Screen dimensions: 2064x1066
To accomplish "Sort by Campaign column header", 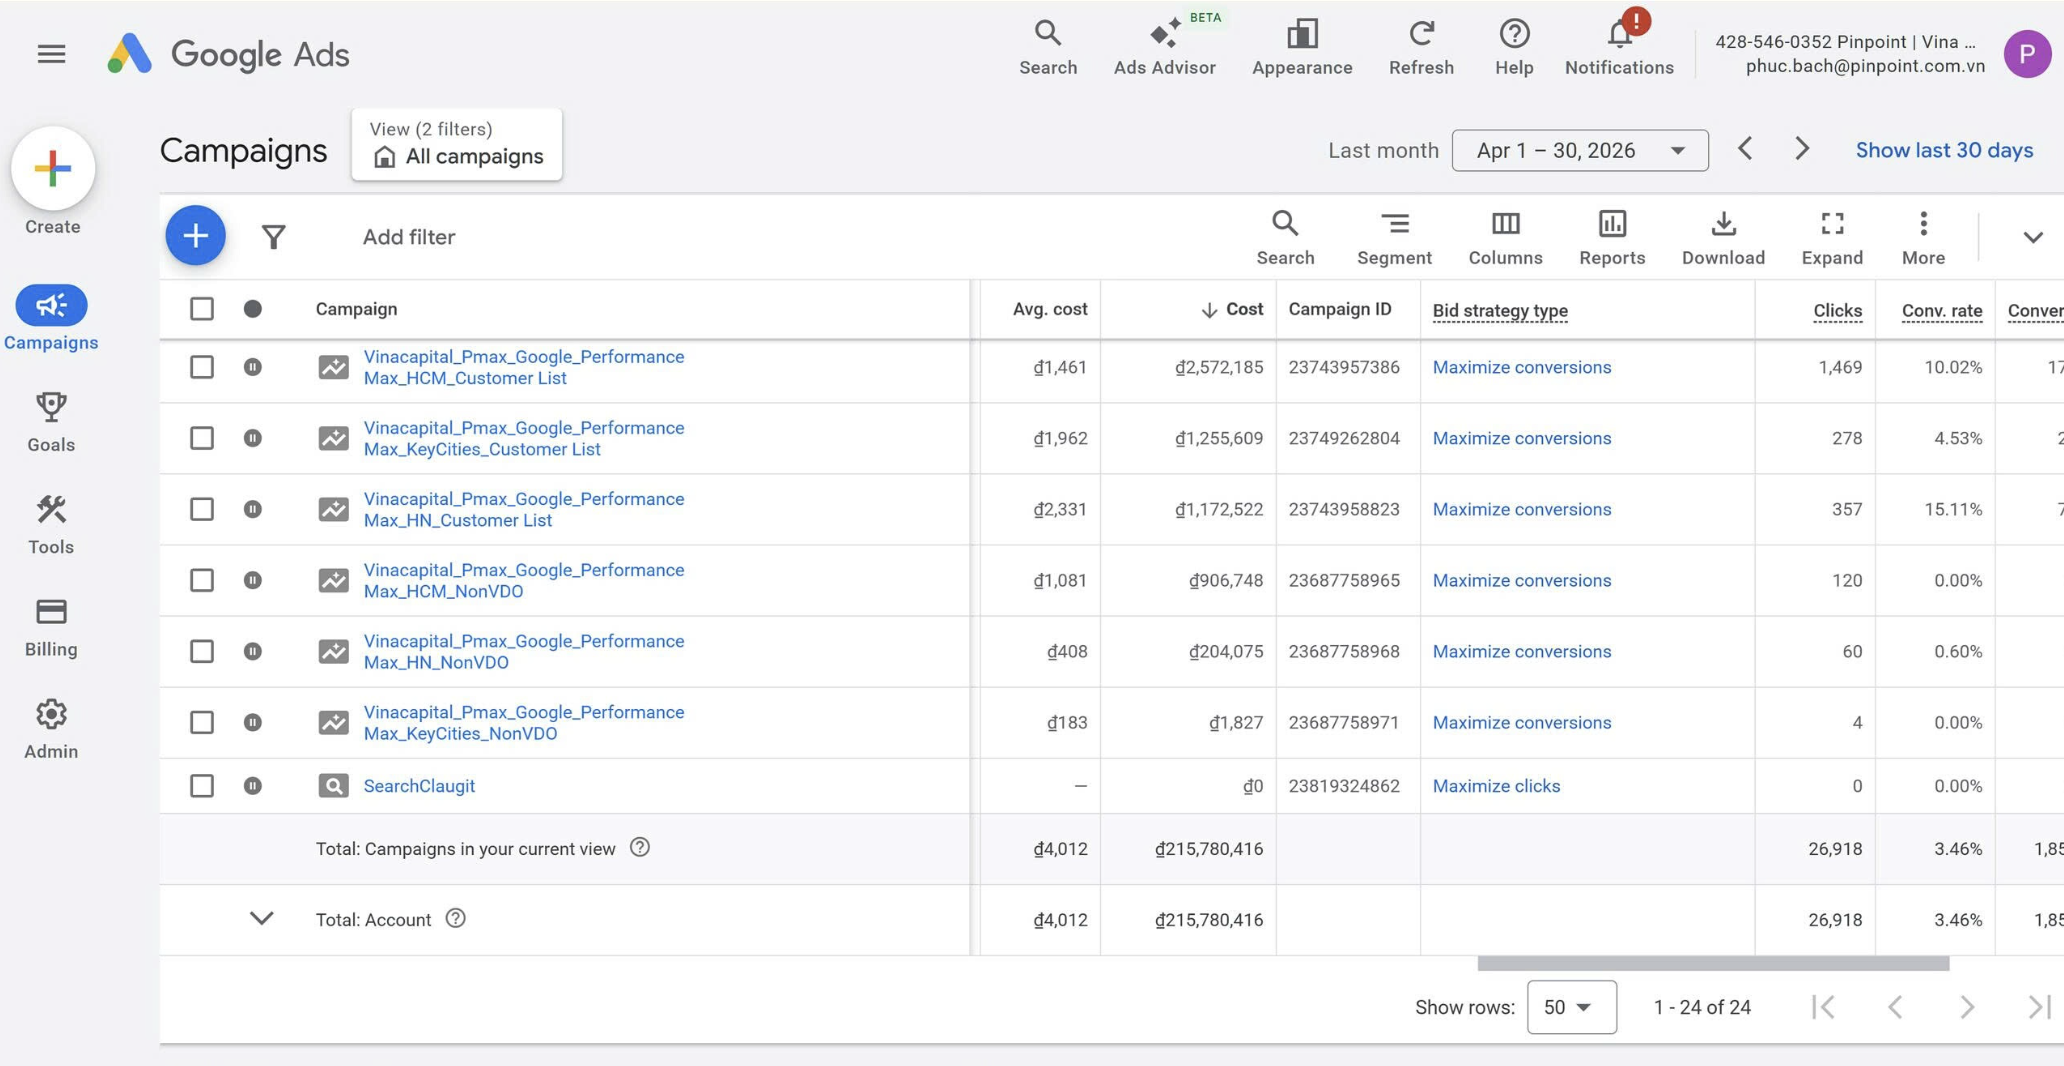I will pyautogui.click(x=356, y=309).
